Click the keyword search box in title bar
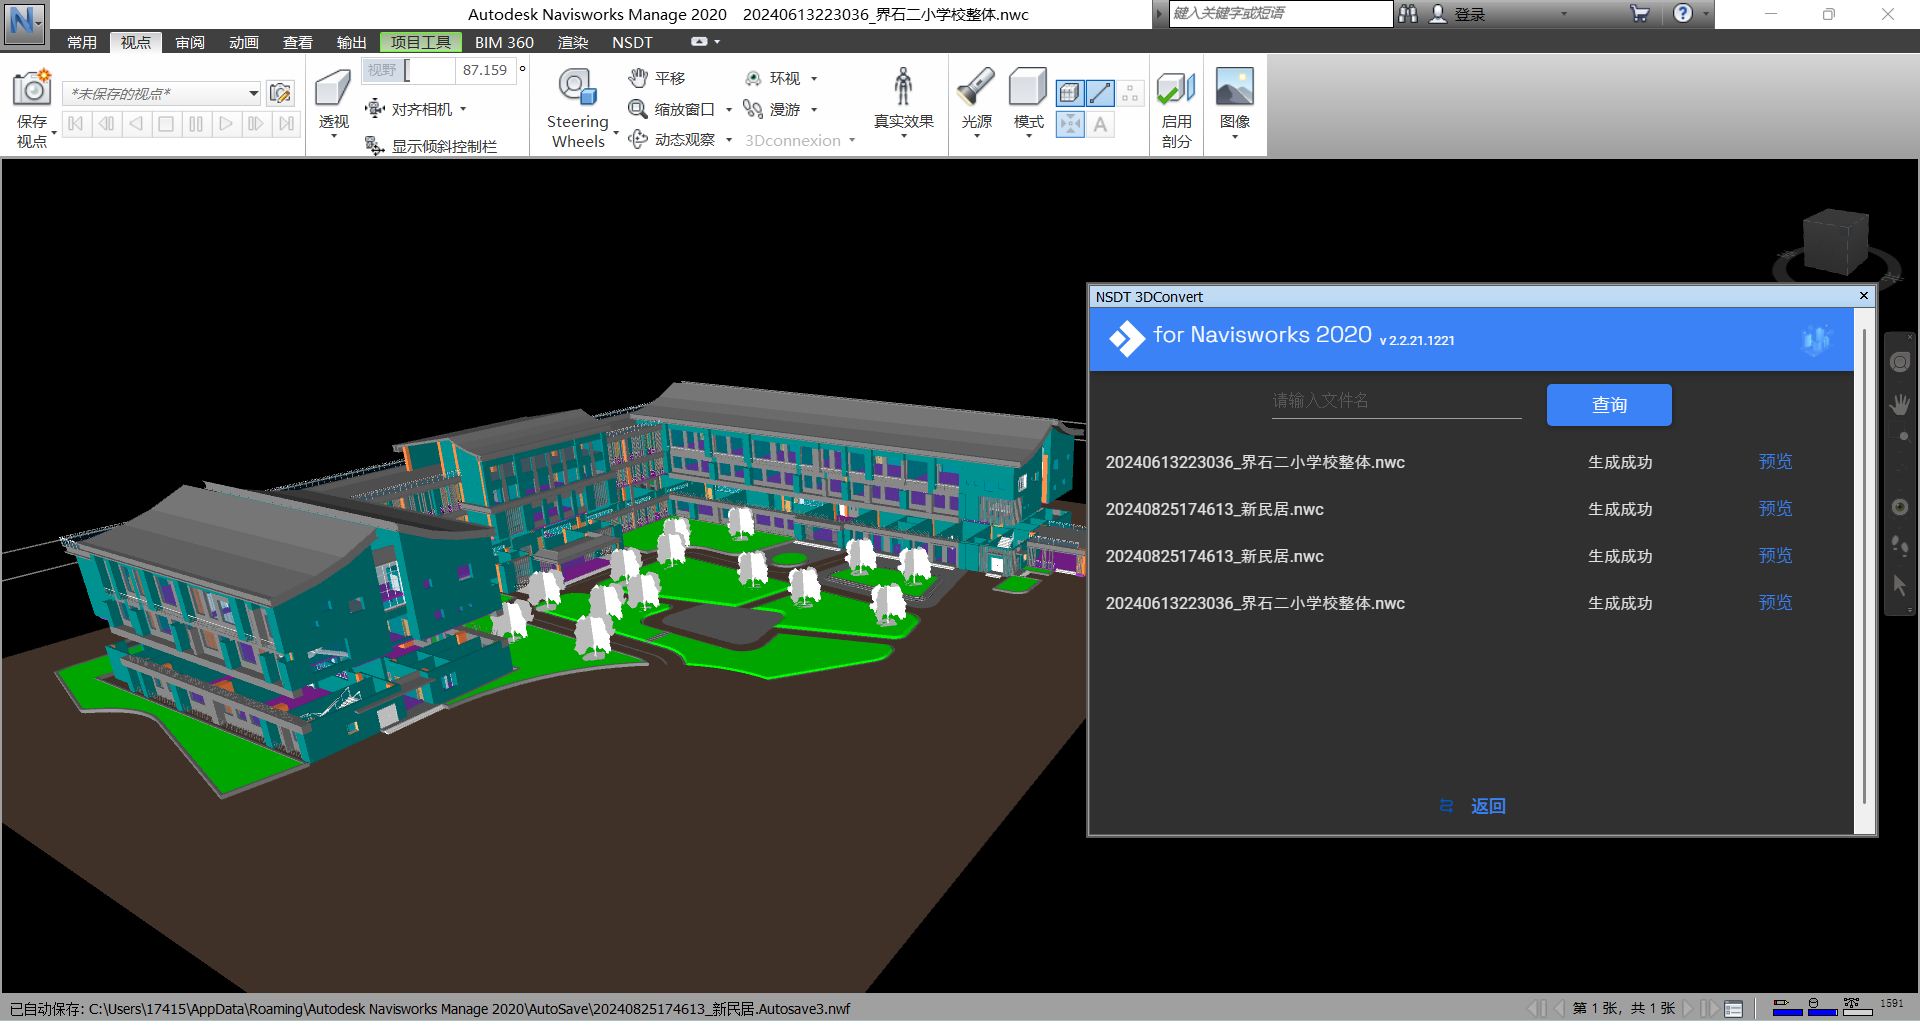This screenshot has width=1920, height=1021. click(x=1281, y=13)
